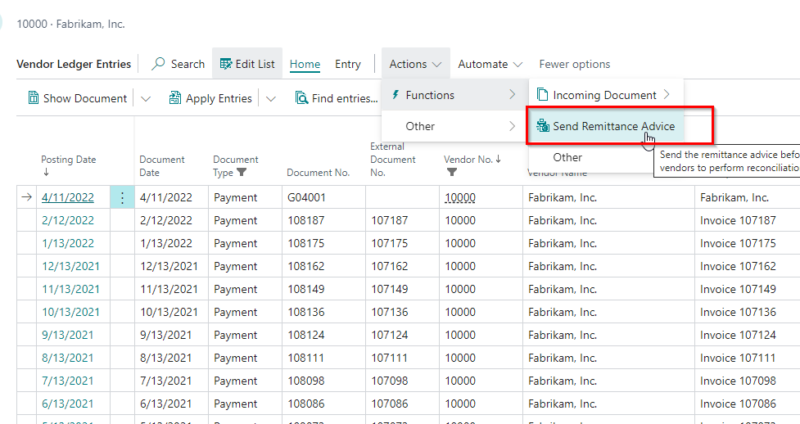Viewport: 800px width, 424px height.
Task: Sort by the Posting Date column header
Action: [x=68, y=160]
